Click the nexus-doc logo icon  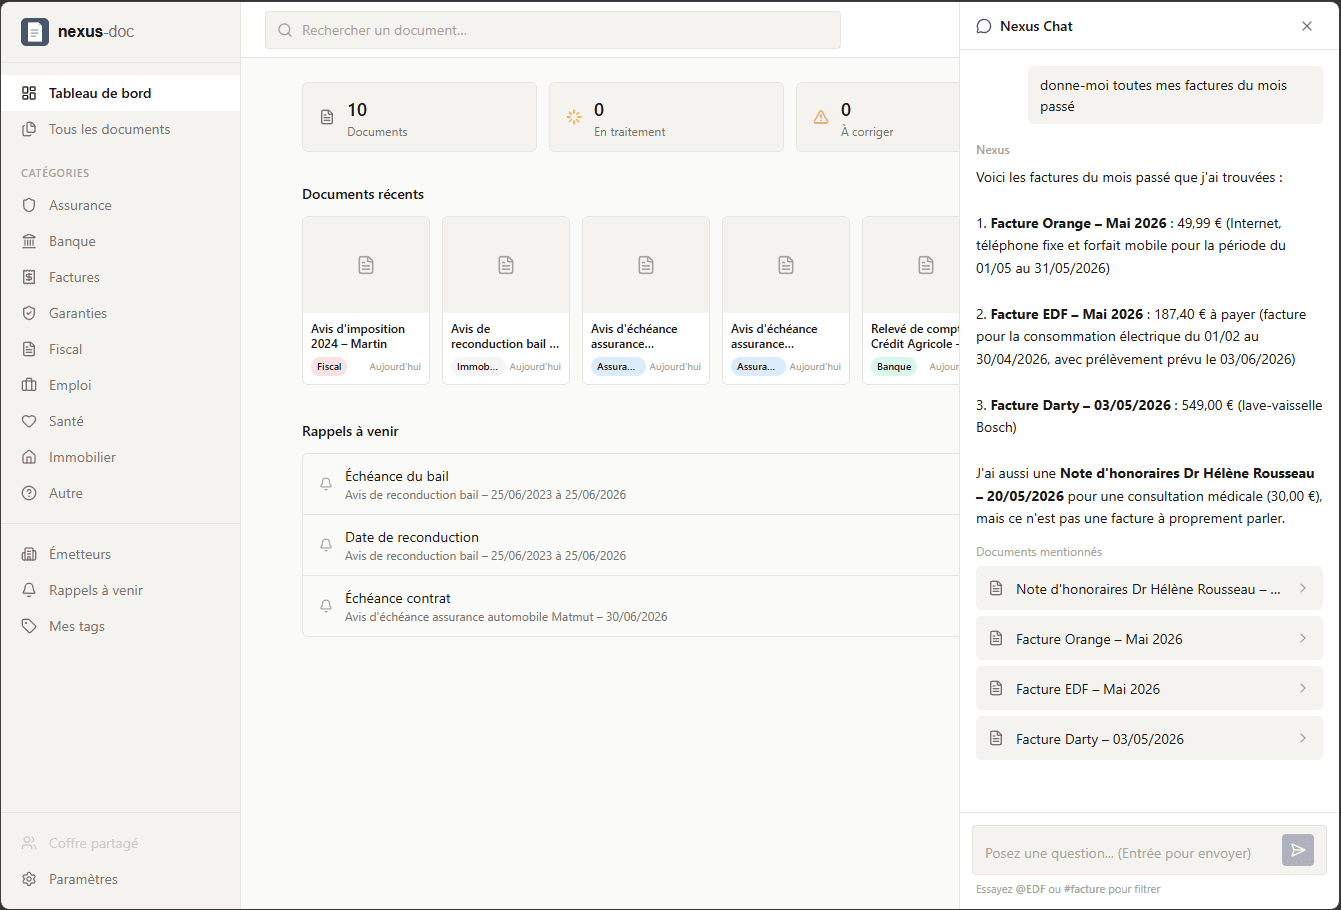(x=35, y=31)
